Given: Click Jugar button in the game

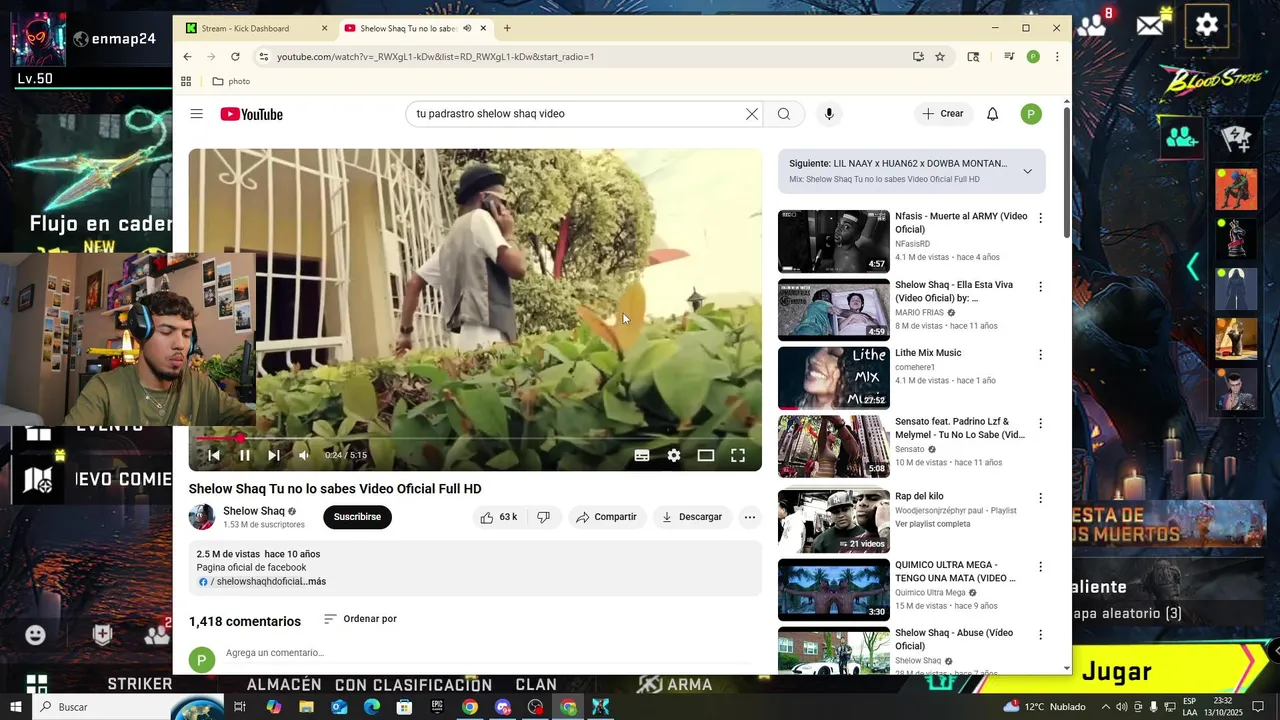Looking at the screenshot, I should 1117,672.
